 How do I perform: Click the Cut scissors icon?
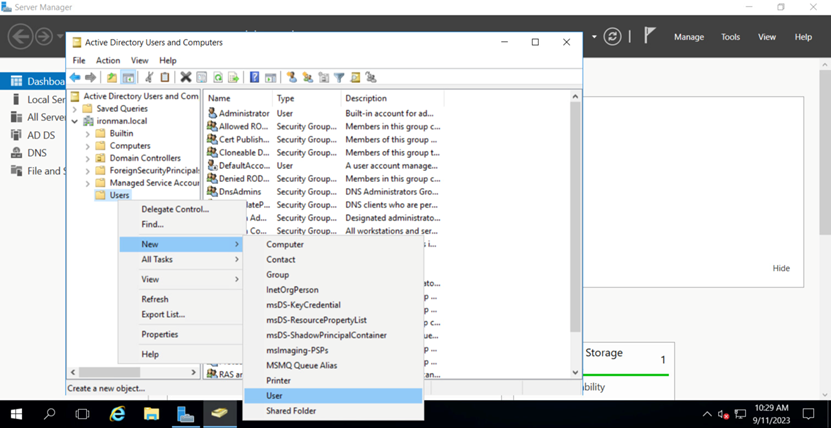(149, 78)
